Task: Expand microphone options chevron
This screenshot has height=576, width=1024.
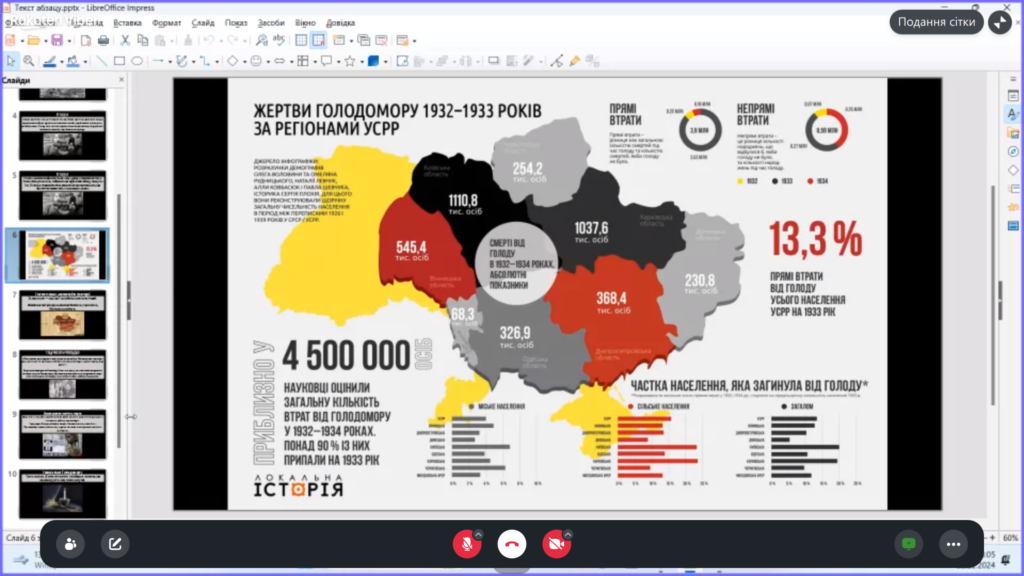Action: (x=479, y=534)
